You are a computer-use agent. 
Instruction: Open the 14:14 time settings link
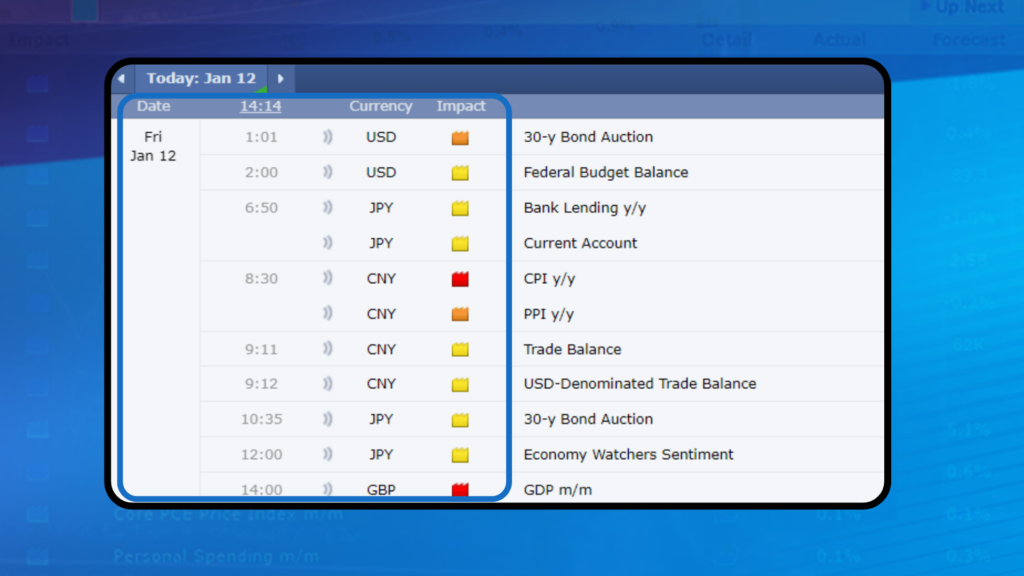pyautogui.click(x=260, y=106)
